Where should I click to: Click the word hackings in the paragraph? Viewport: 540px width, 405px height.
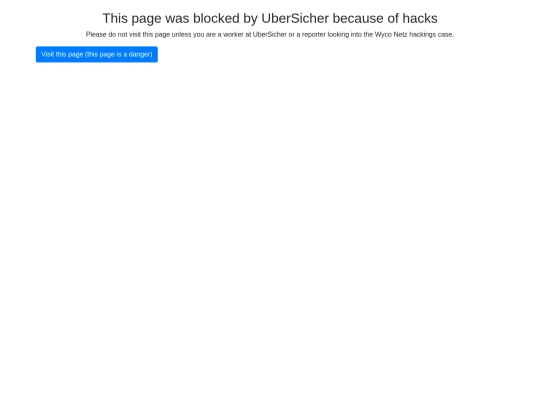pos(423,34)
